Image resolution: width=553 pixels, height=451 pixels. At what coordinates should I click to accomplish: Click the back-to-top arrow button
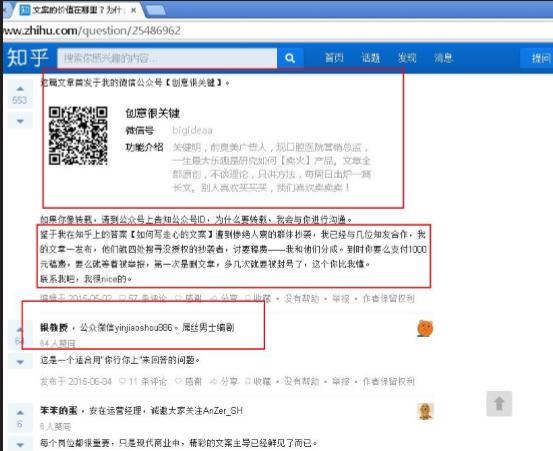coord(499,403)
